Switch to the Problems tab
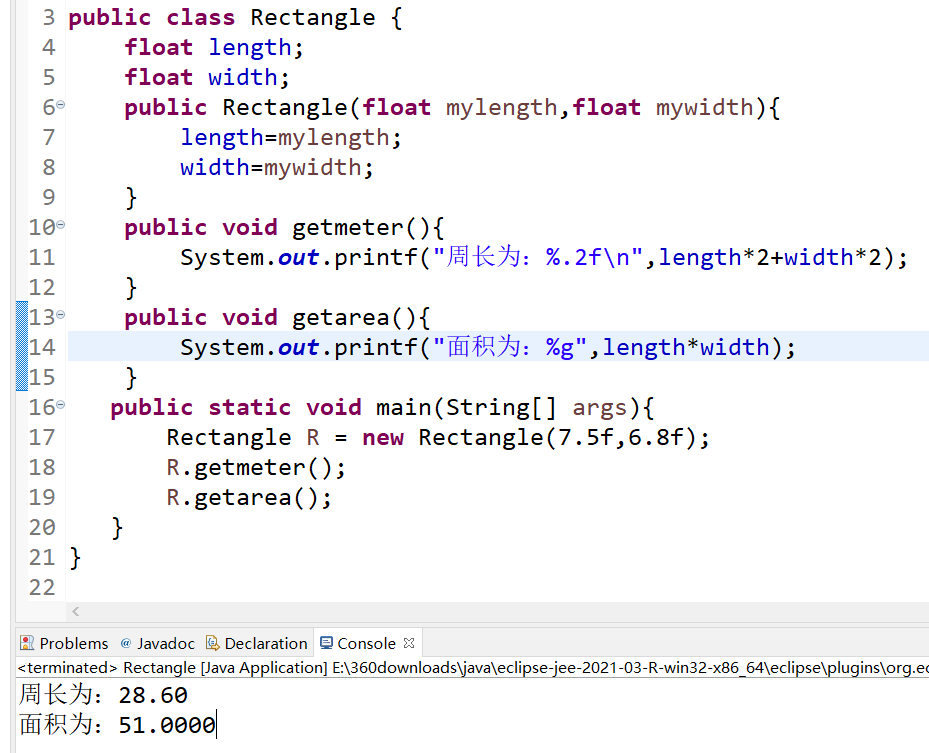This screenshot has width=929, height=753. click(64, 643)
